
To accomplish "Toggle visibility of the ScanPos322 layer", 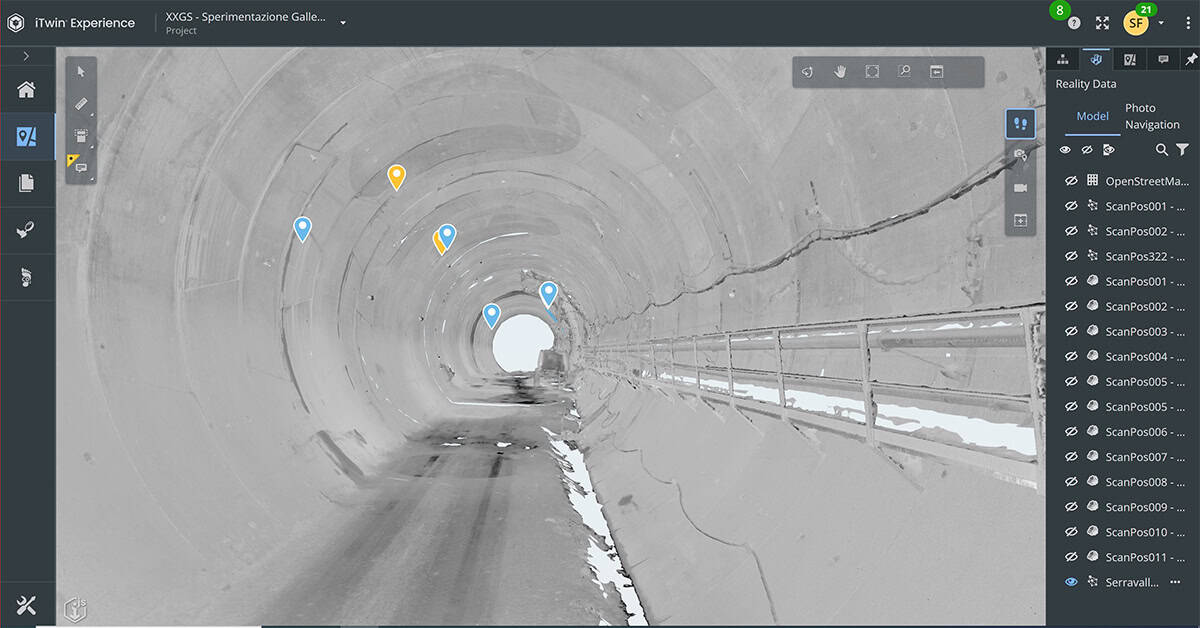I will coord(1070,256).
